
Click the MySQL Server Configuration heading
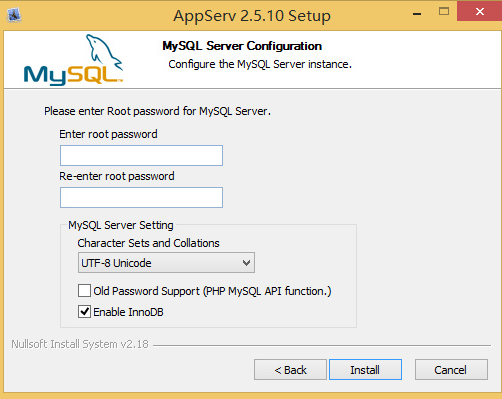click(242, 46)
